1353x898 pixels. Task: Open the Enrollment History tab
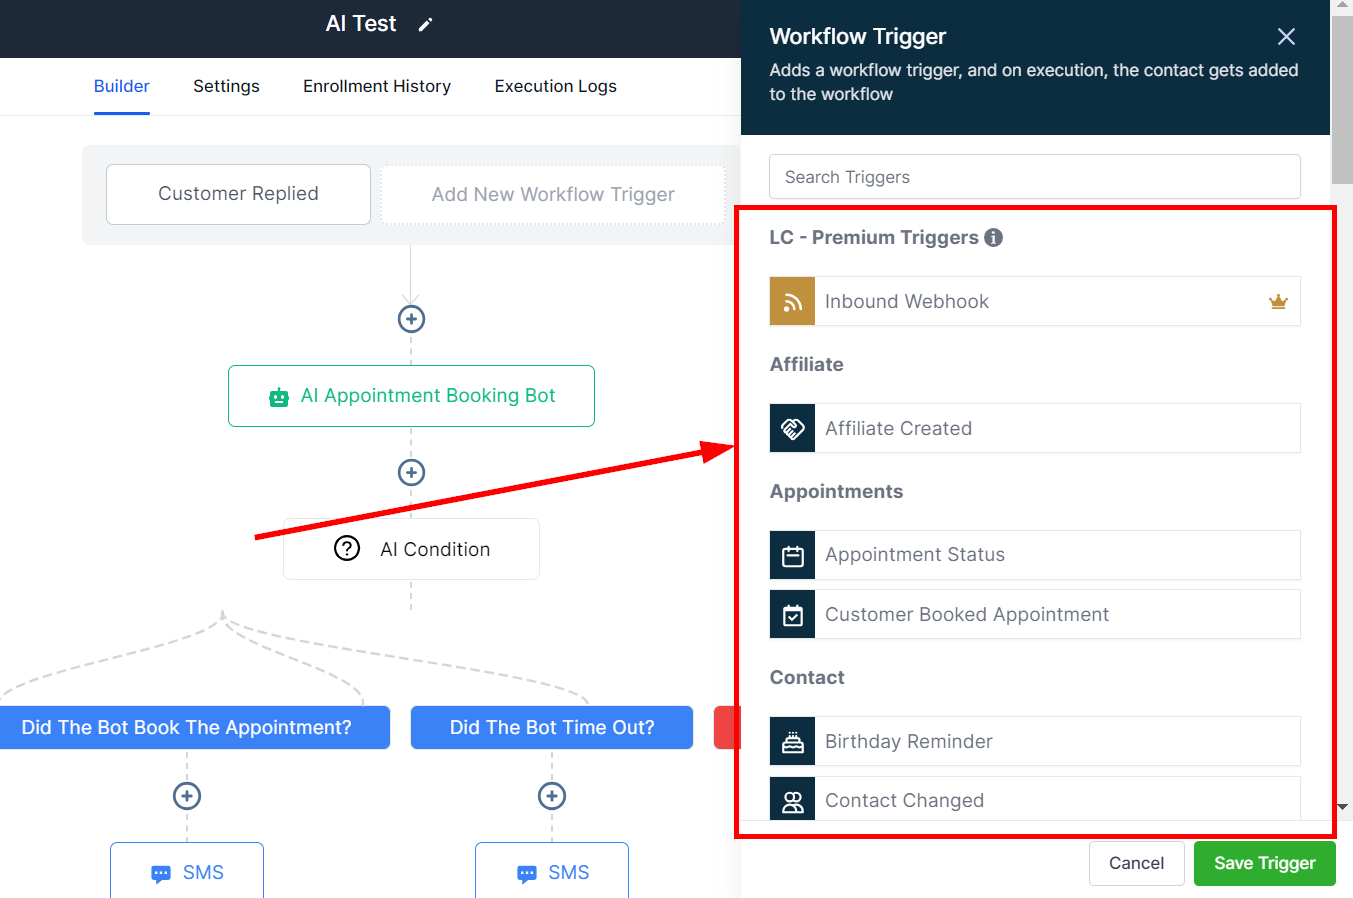377,86
